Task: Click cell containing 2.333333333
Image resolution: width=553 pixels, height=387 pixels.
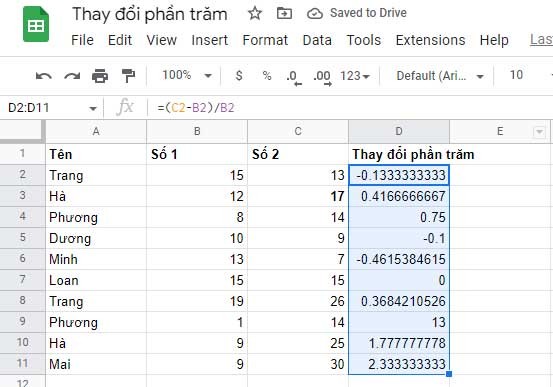Action: [x=399, y=364]
